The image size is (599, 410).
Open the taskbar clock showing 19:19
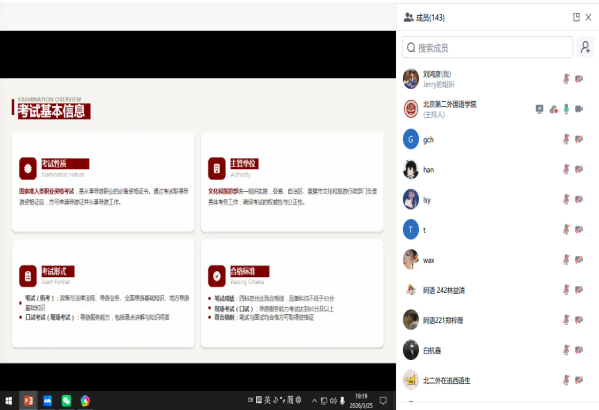[x=361, y=401]
